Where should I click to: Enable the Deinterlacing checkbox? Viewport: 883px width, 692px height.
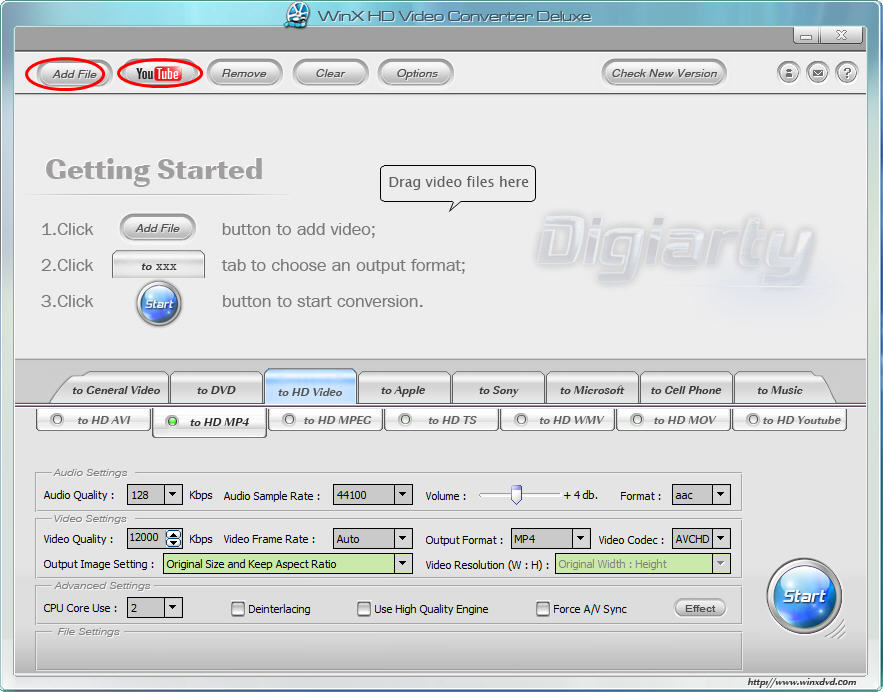point(238,608)
